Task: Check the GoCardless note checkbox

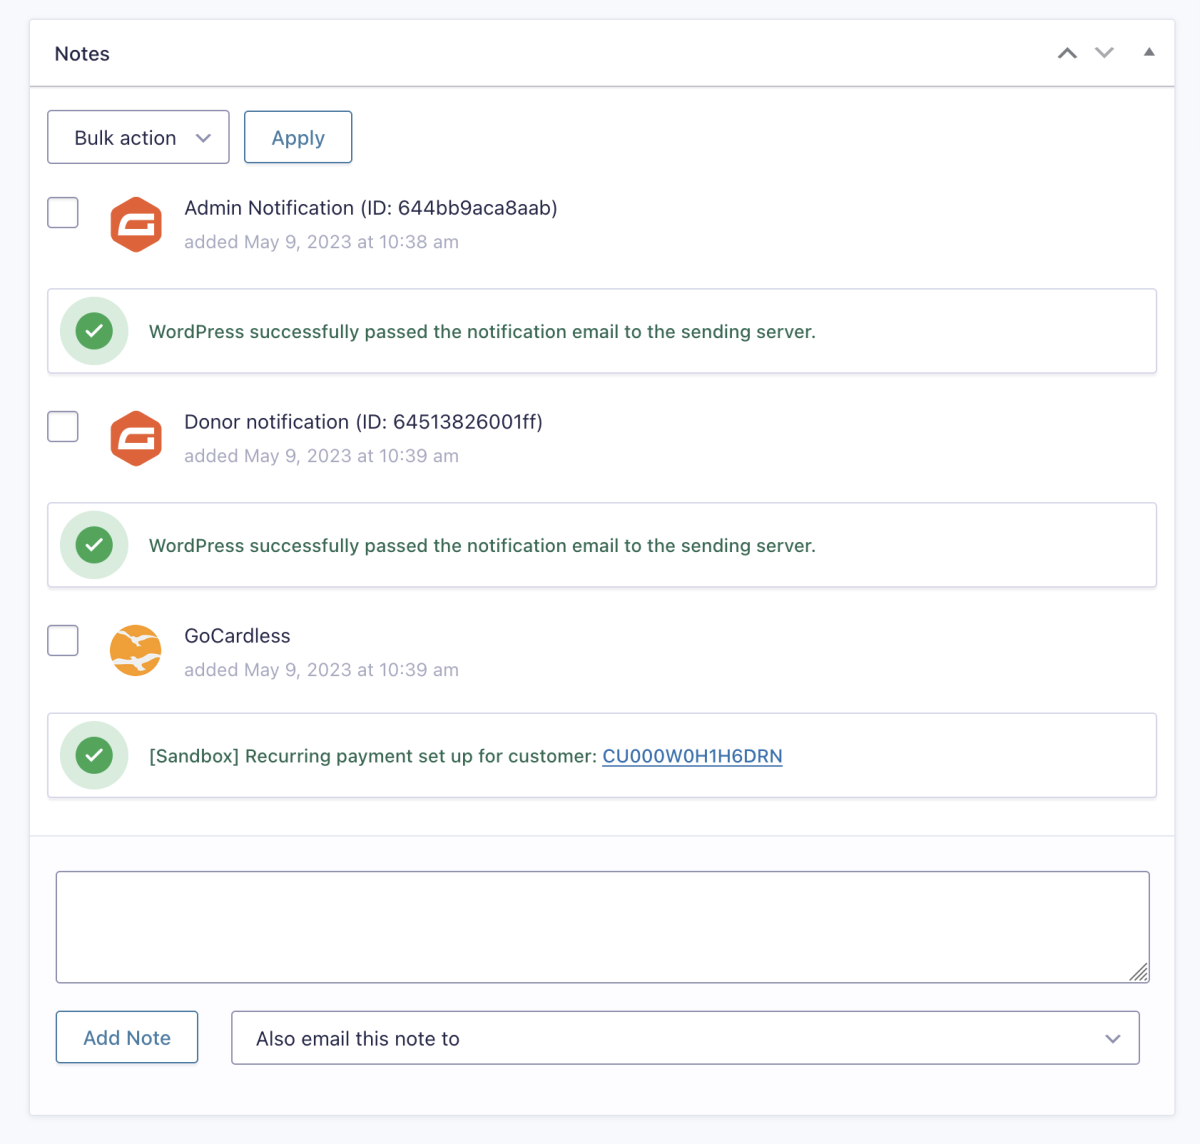Action: pyautogui.click(x=63, y=640)
